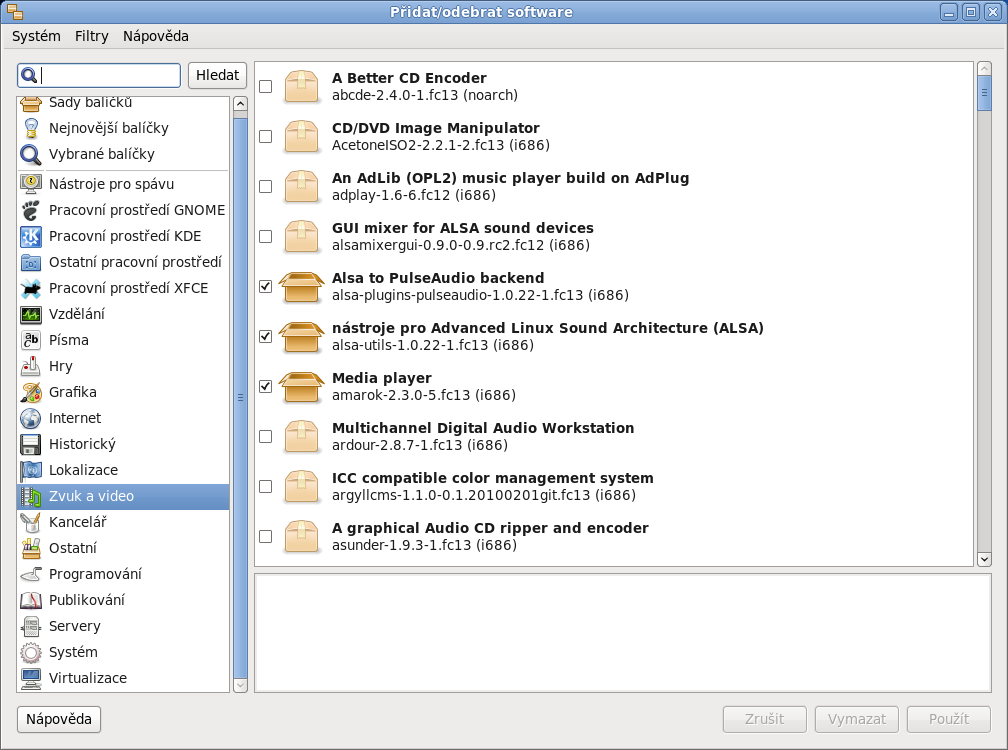The image size is (1008, 750).
Task: Click the Systém gear icon
Action: [x=31, y=652]
